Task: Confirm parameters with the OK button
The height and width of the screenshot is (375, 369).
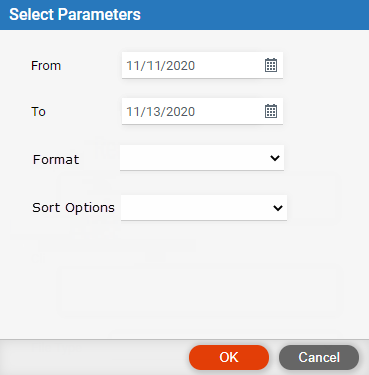Action: pos(229,357)
